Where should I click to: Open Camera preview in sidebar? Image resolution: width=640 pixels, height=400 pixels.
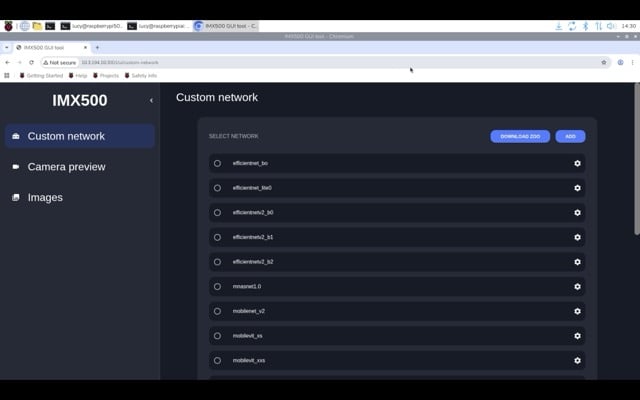pos(66,167)
